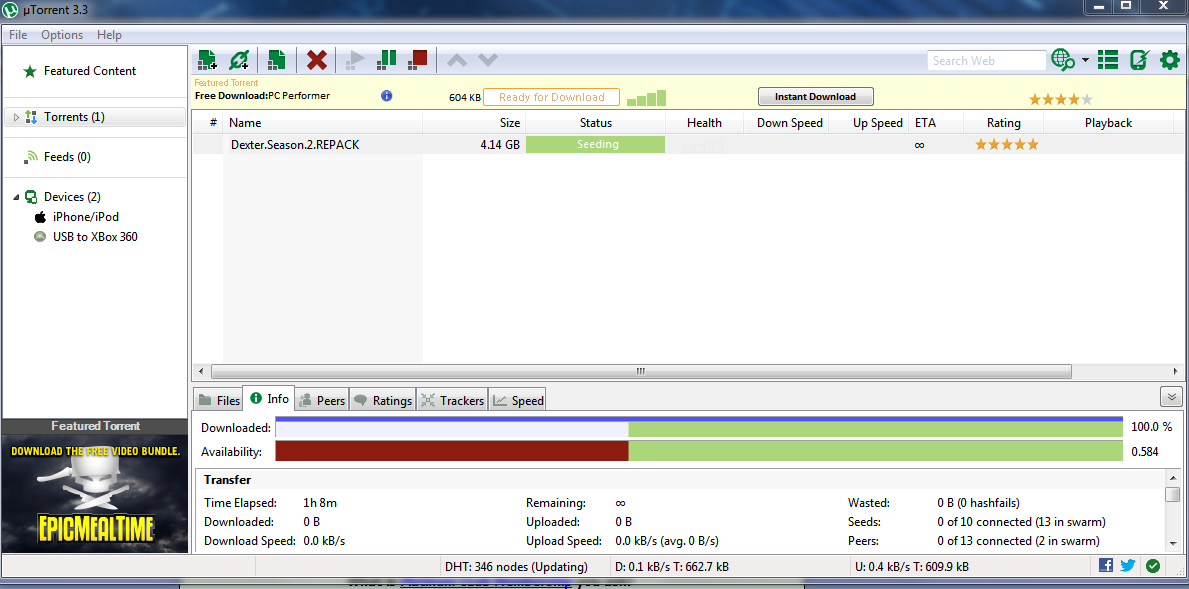
Task: Click Twitter icon in status bar
Action: point(1128,566)
